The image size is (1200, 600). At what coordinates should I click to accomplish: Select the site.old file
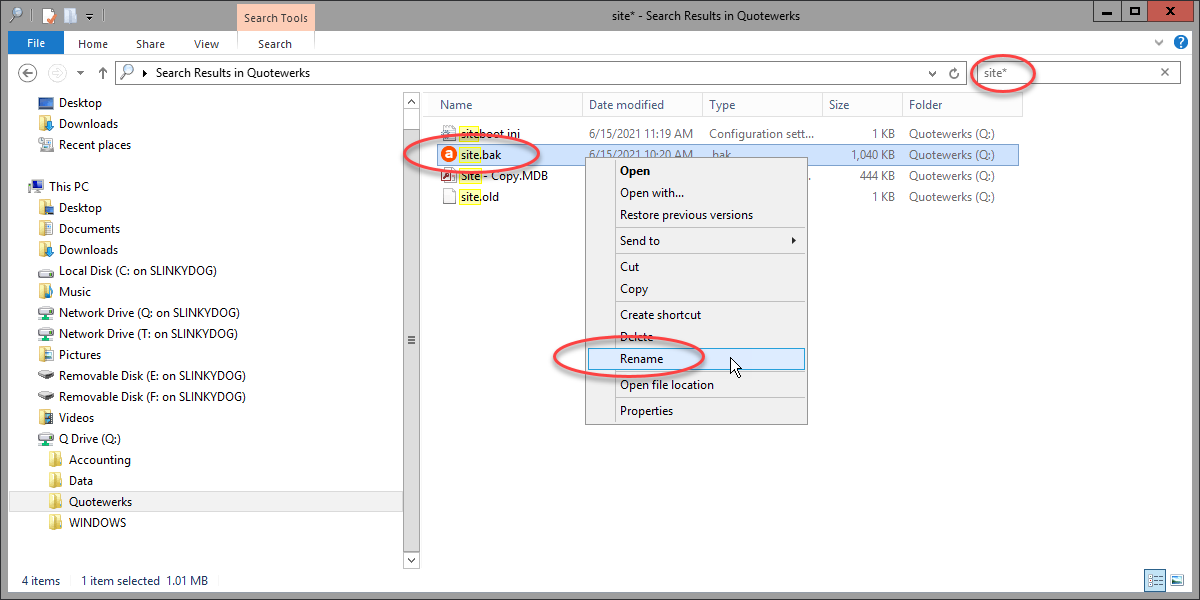[480, 197]
